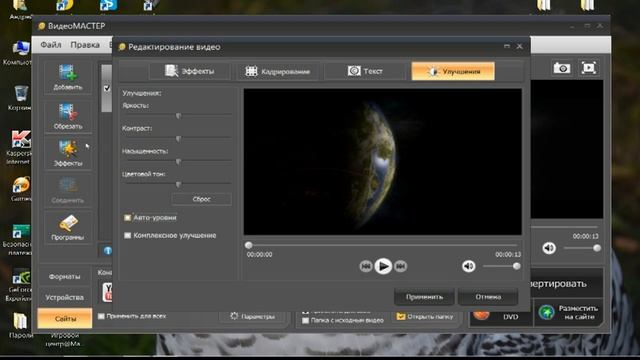Jump to next frame in preview

pyautogui.click(x=400, y=266)
